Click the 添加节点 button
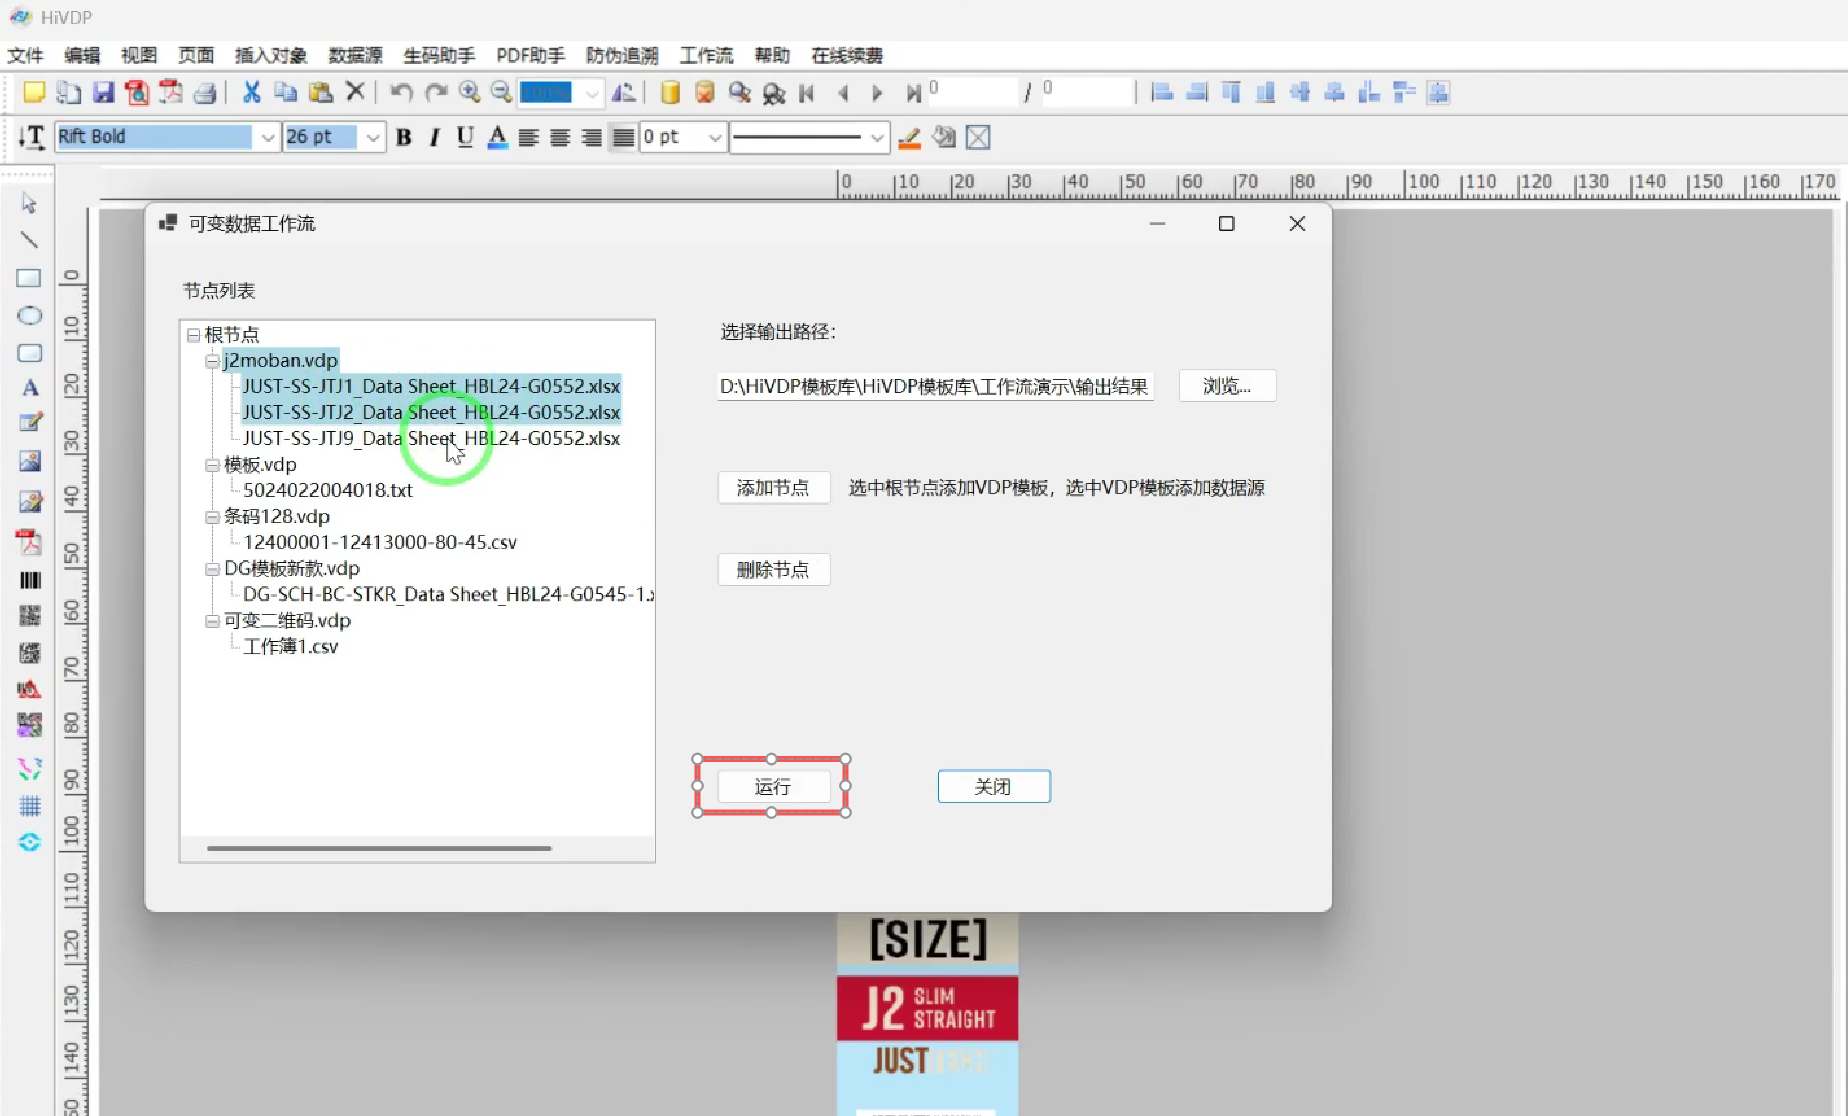 pos(773,488)
